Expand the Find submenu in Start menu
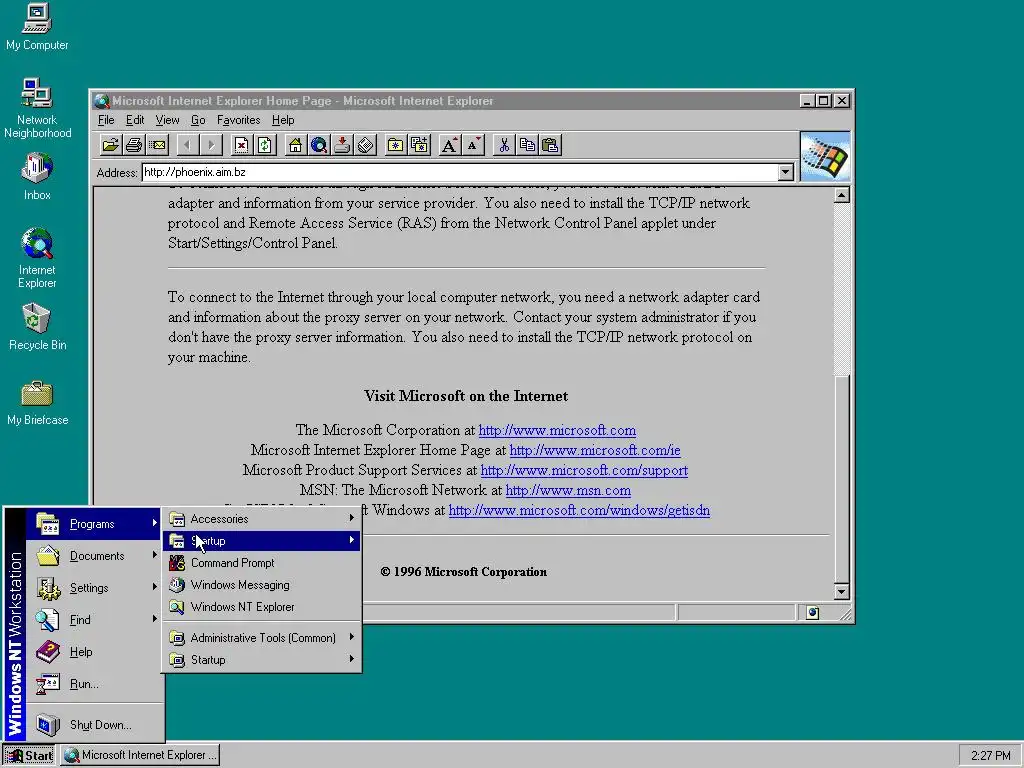The height and width of the screenshot is (768, 1024). (x=95, y=620)
